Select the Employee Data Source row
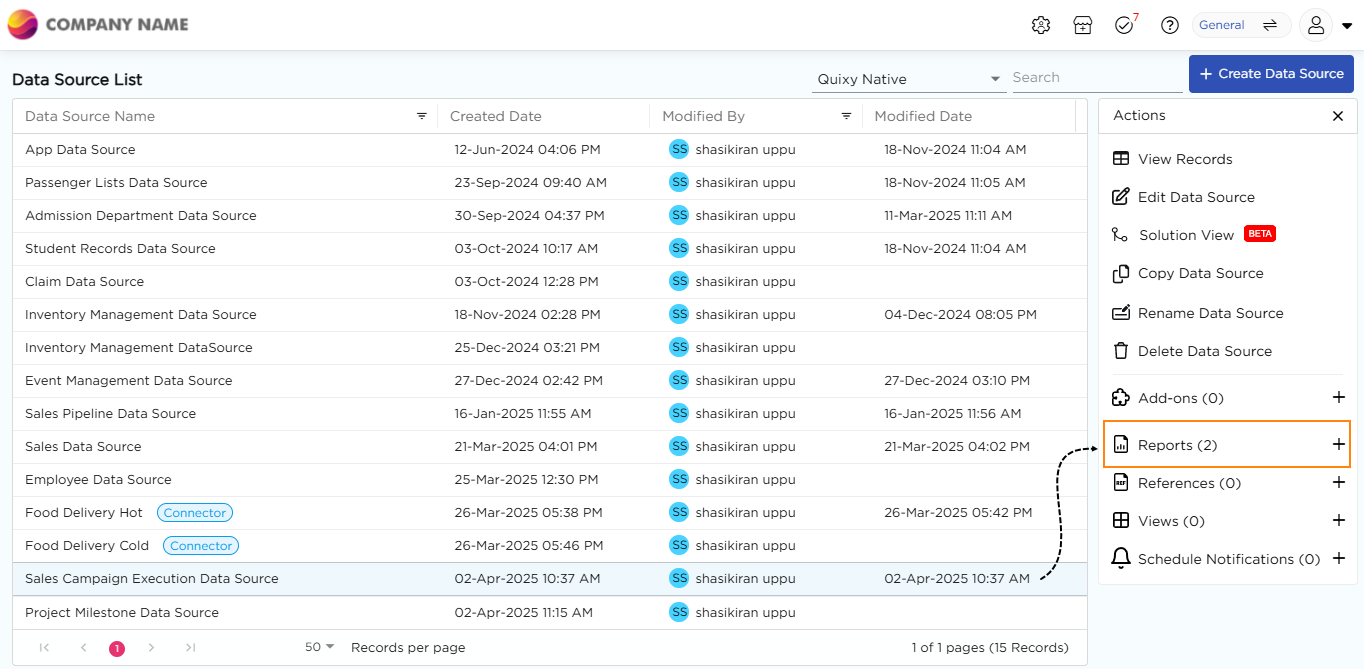The height and width of the screenshot is (669, 1364). (98, 480)
